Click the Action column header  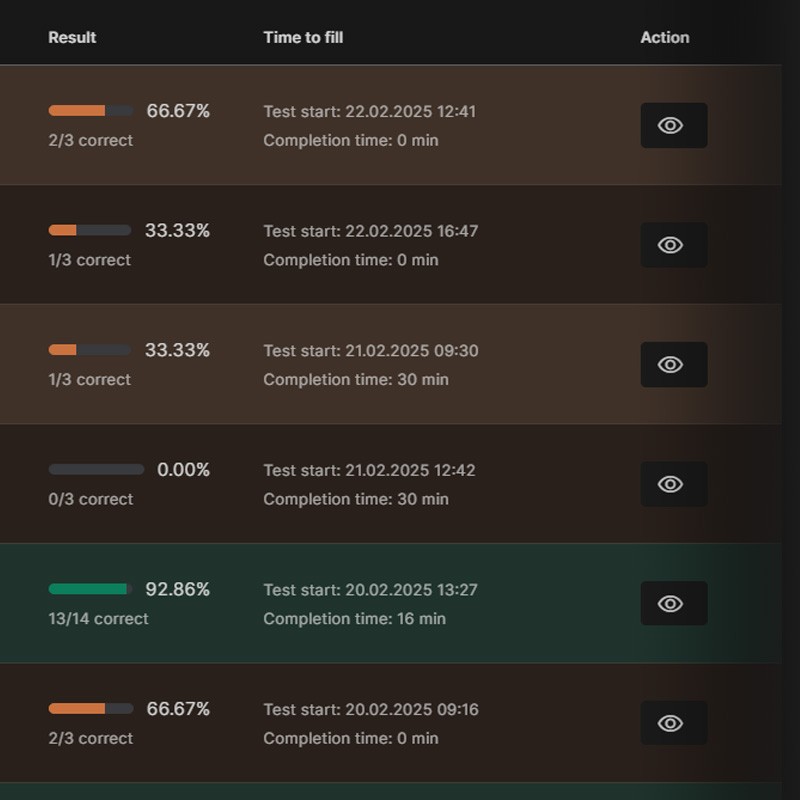[665, 37]
